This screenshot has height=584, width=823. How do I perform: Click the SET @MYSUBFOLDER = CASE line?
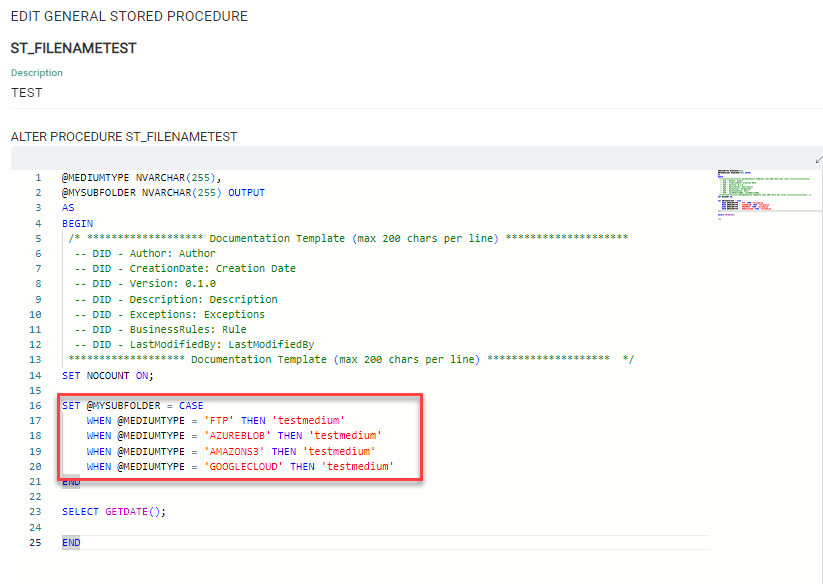coord(132,406)
